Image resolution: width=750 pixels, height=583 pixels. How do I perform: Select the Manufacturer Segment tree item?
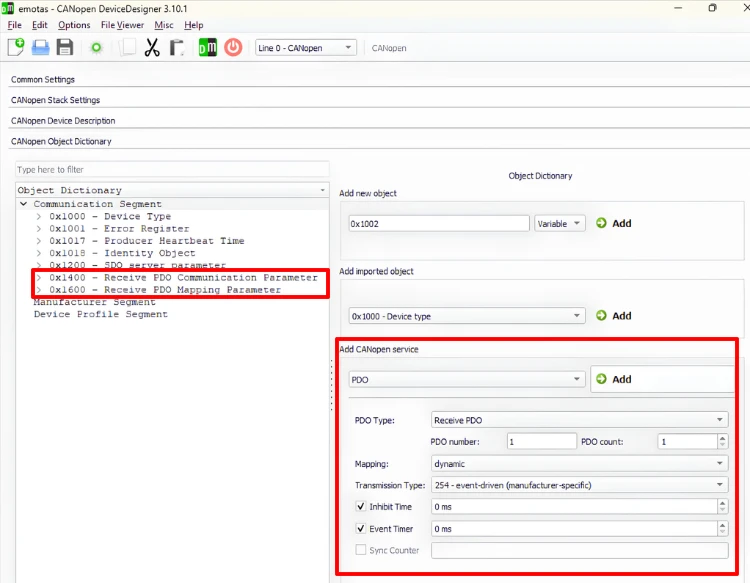[94, 302]
